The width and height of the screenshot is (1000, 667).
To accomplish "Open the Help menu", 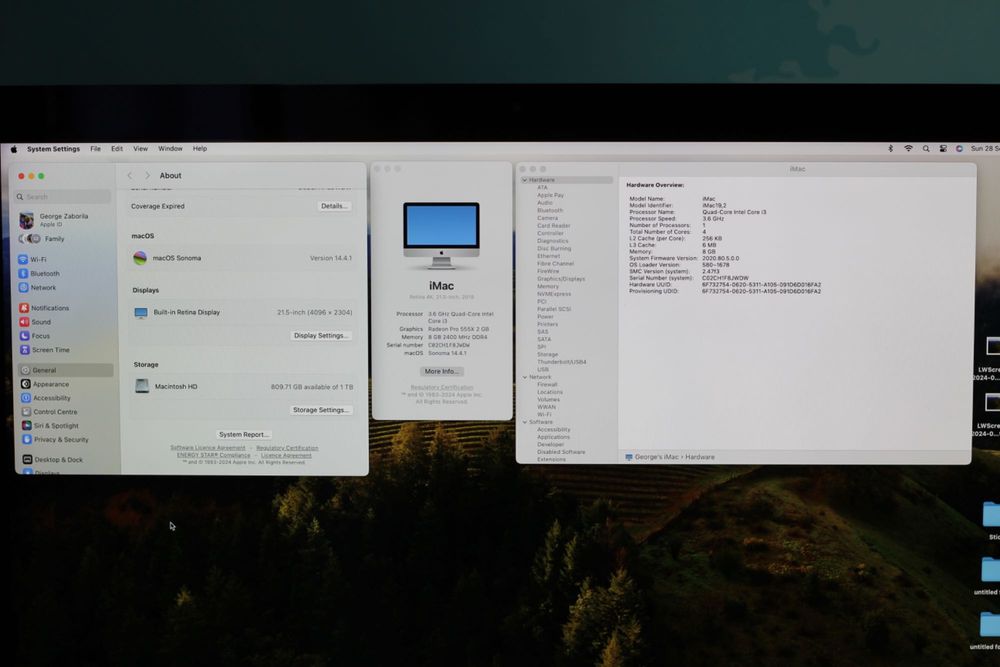I will click(x=200, y=149).
